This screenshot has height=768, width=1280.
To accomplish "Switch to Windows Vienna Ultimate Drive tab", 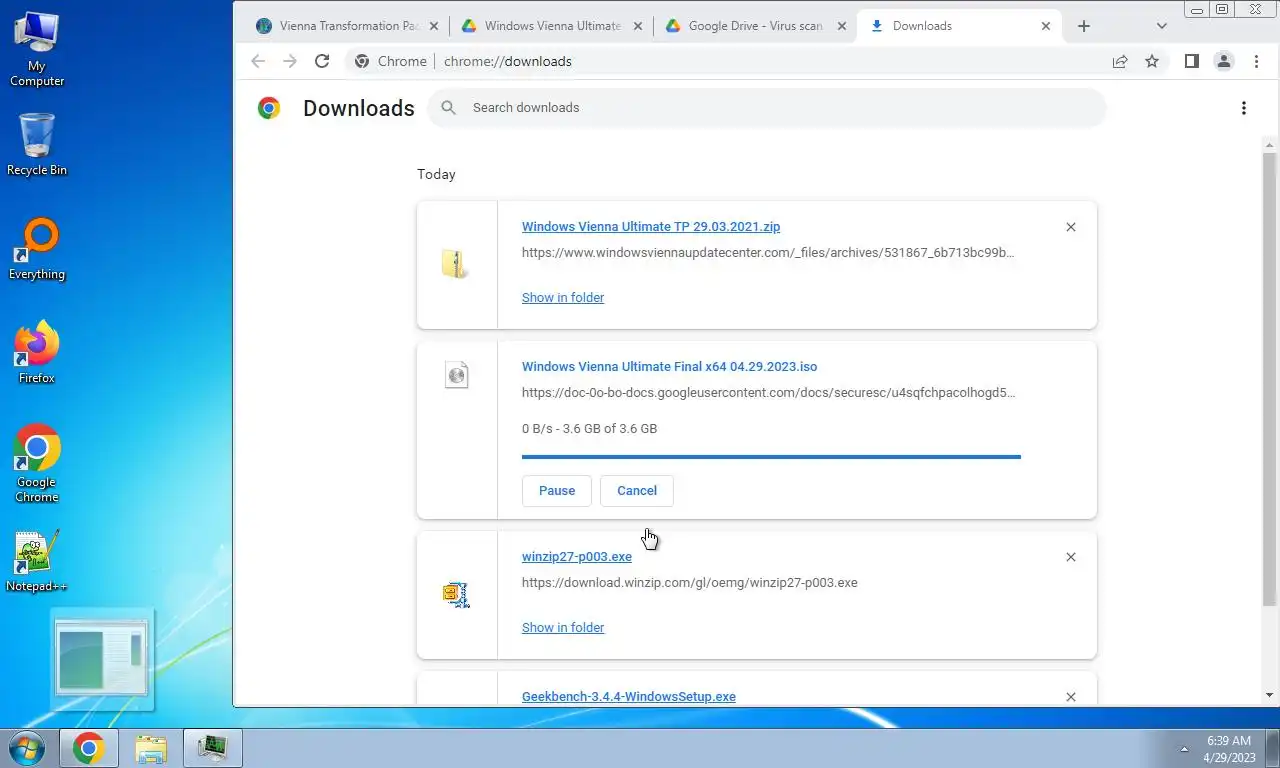I will 552,26.
